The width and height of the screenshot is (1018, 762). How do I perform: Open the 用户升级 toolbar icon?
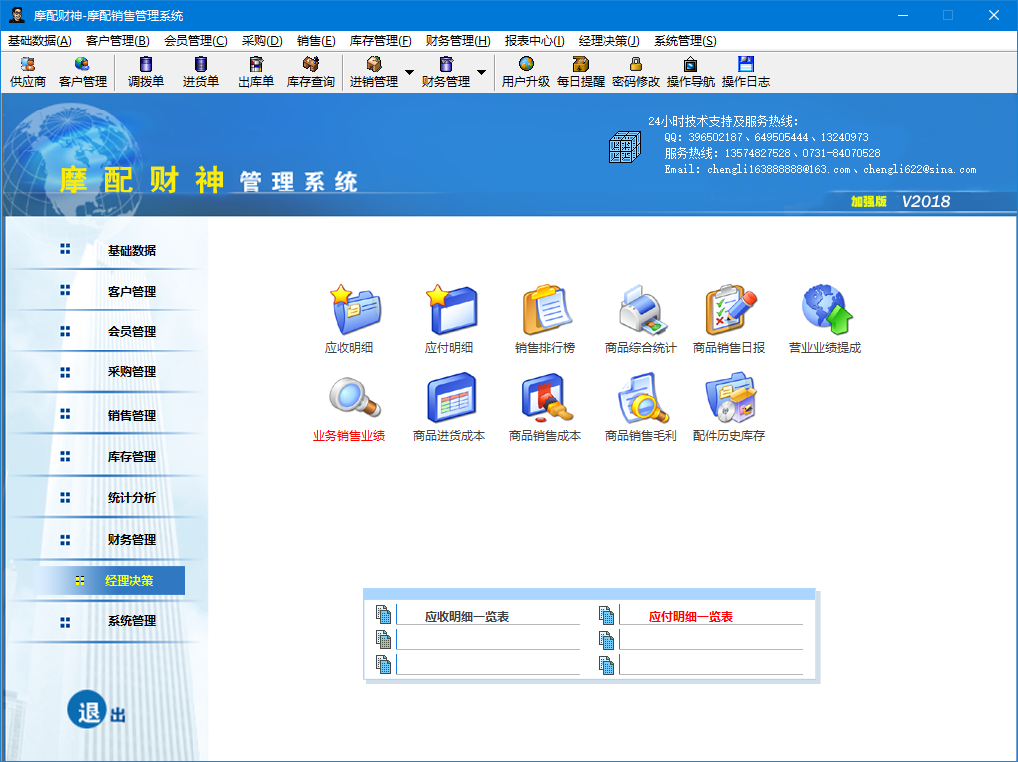click(x=526, y=72)
